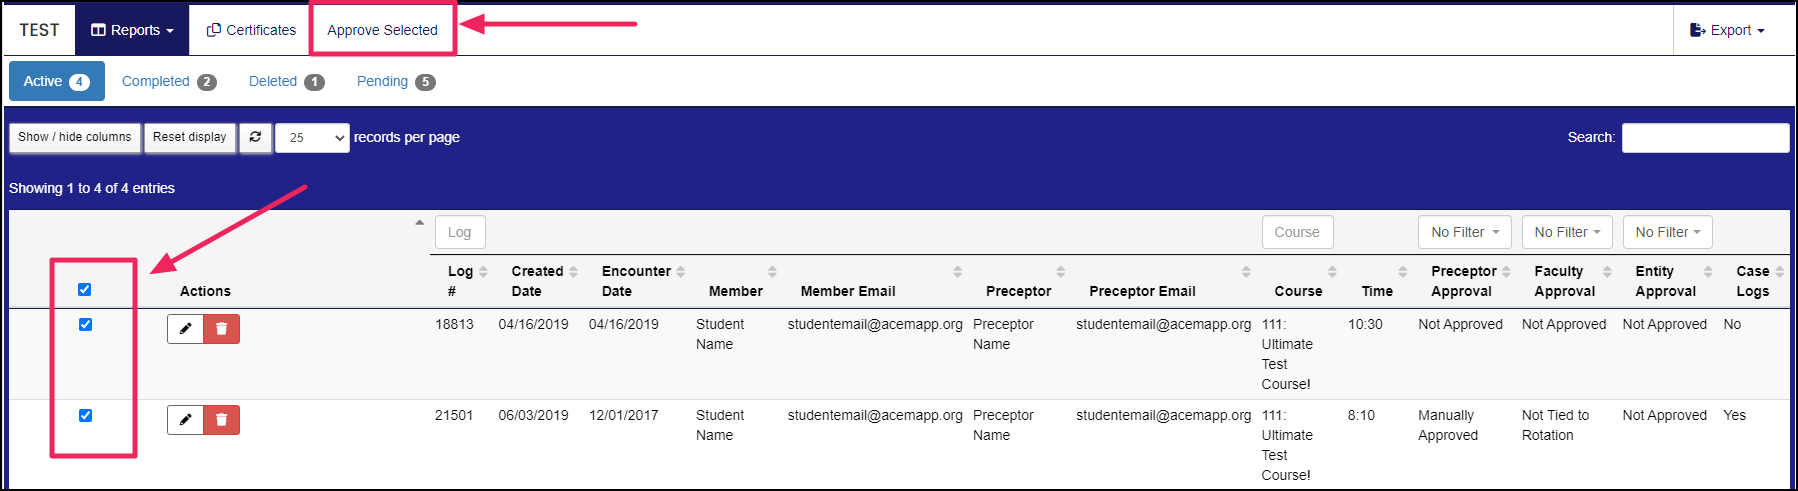This screenshot has width=1798, height=491.
Task: Open Entity Approval No Filter dropdown
Action: click(1668, 232)
